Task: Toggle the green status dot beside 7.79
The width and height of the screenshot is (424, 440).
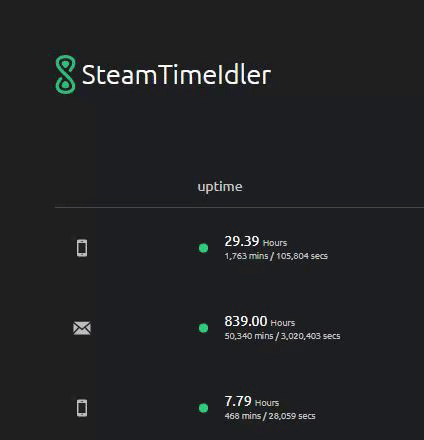Action: pyautogui.click(x=203, y=408)
